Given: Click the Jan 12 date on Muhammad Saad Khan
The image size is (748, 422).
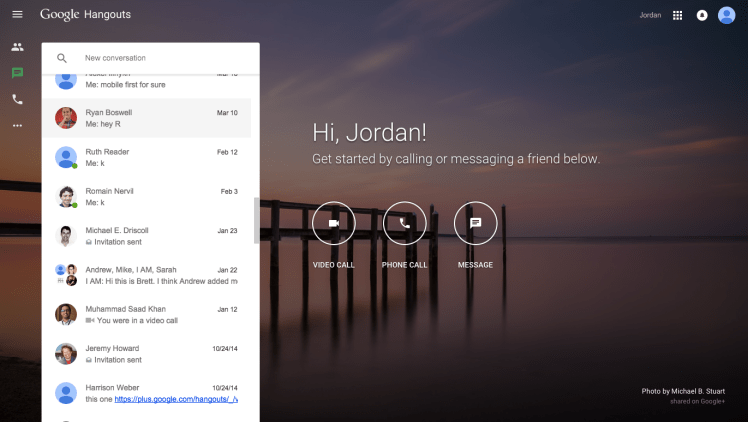Looking at the screenshot, I should tap(228, 309).
